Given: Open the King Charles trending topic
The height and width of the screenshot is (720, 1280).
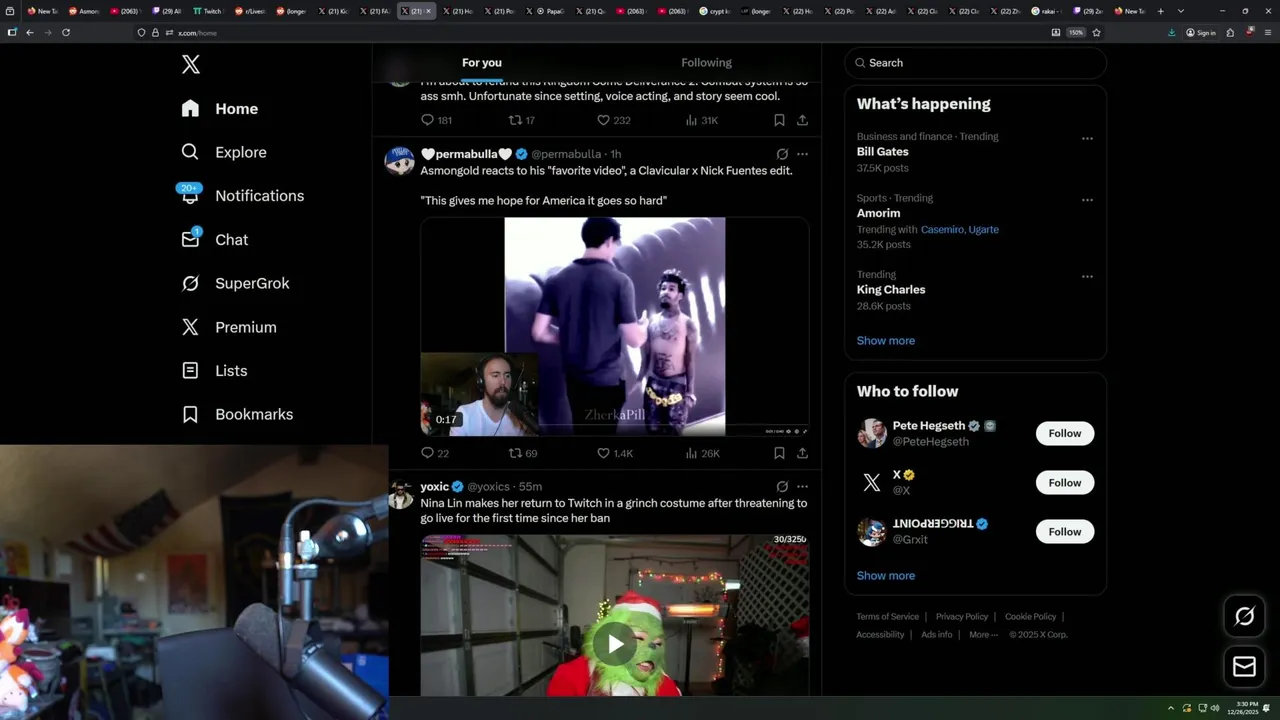Looking at the screenshot, I should pyautogui.click(x=891, y=290).
